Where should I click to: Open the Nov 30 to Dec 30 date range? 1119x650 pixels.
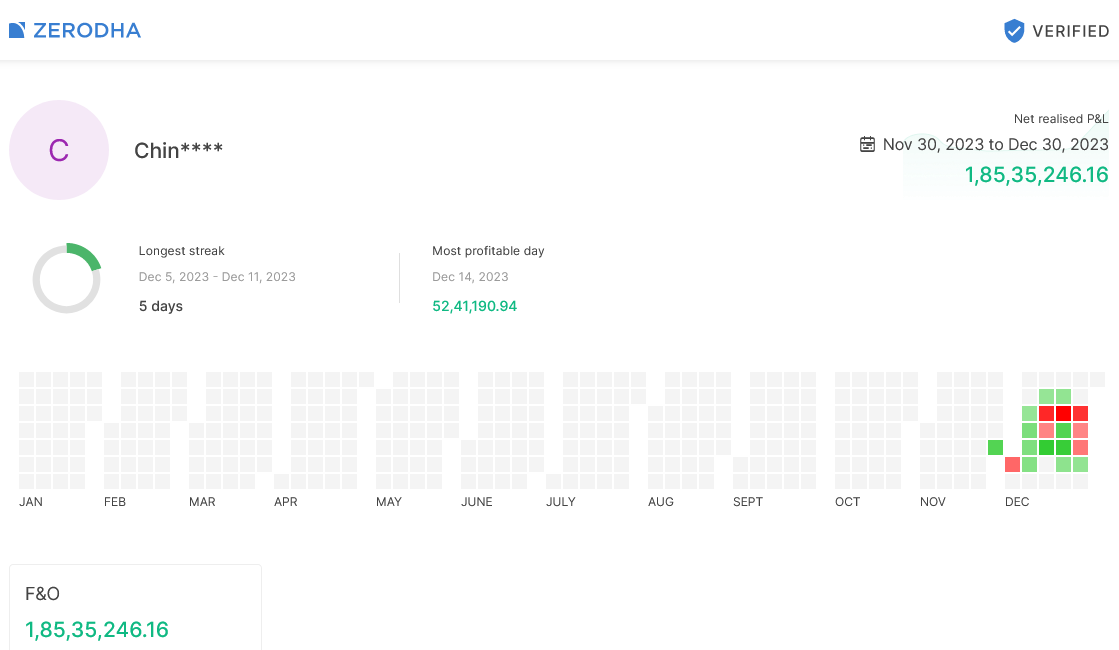point(995,144)
